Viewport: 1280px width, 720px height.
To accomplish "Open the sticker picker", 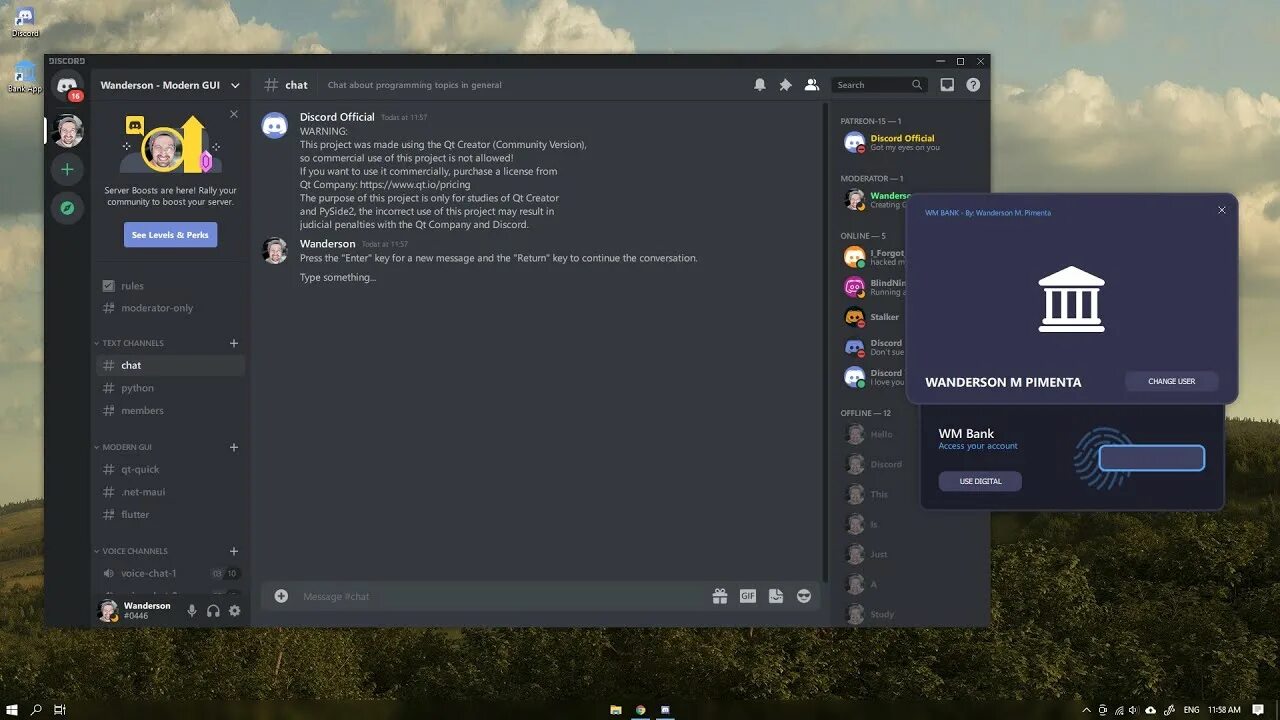I will pos(776,596).
